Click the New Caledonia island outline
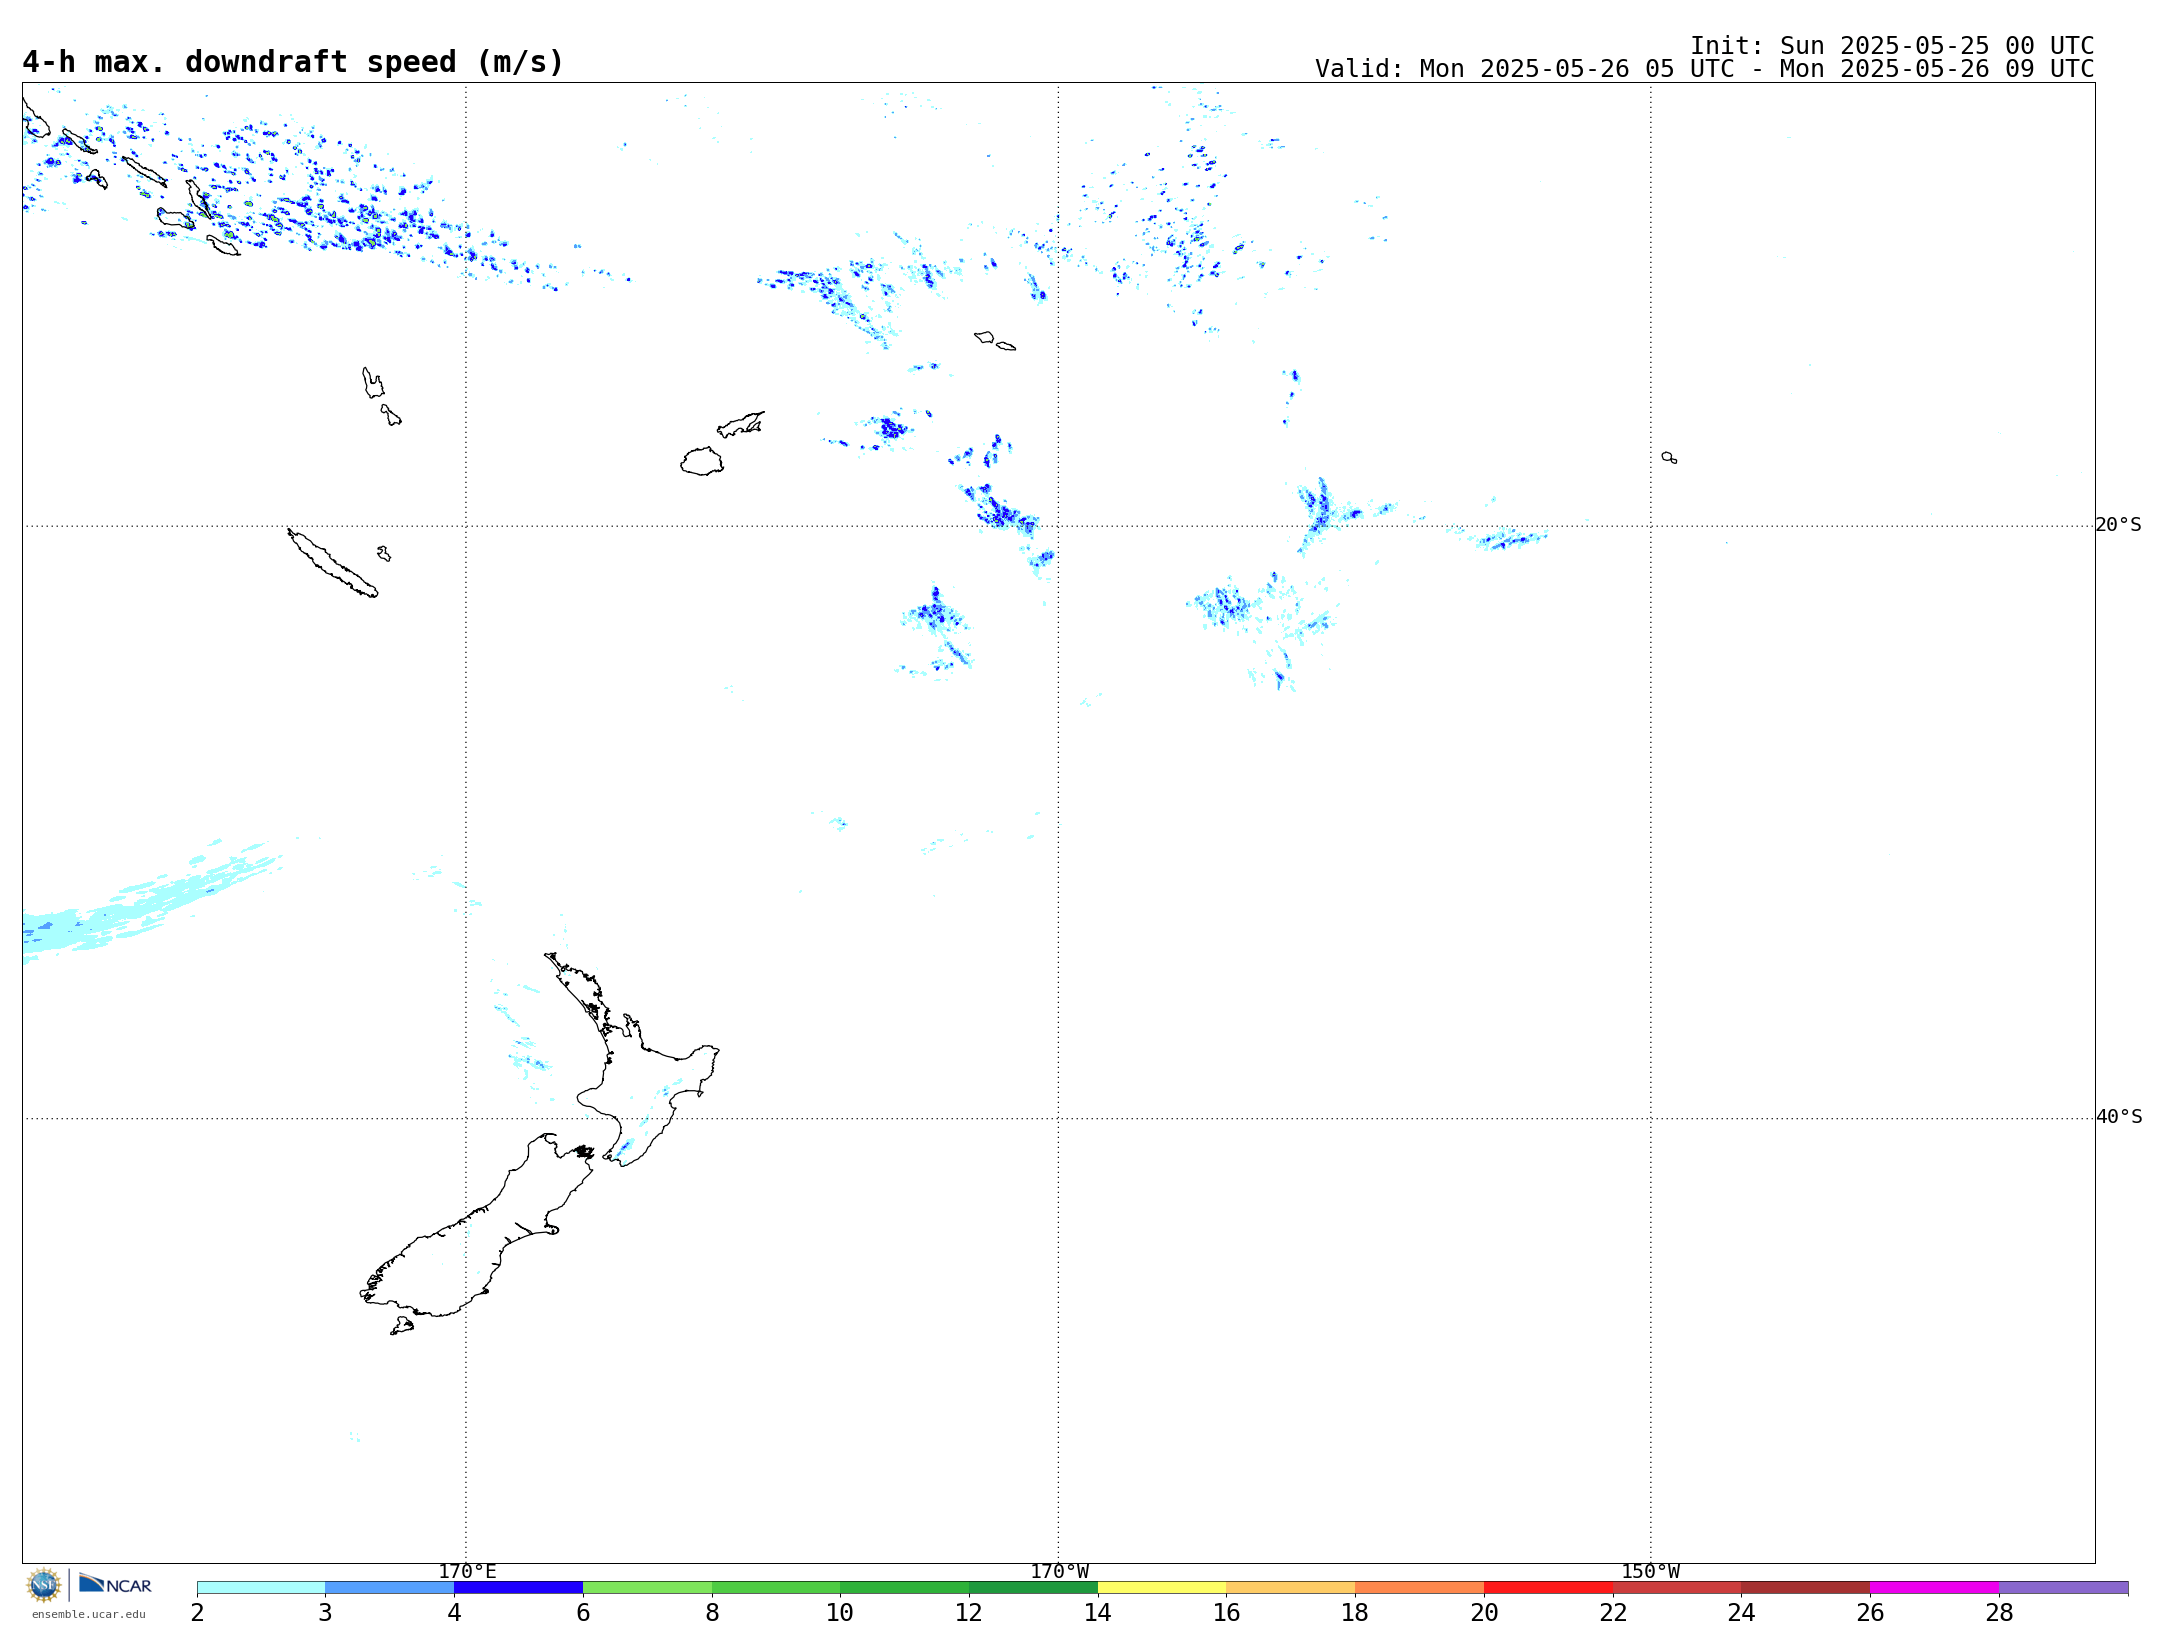The height and width of the screenshot is (1626, 2160). pos(333,563)
